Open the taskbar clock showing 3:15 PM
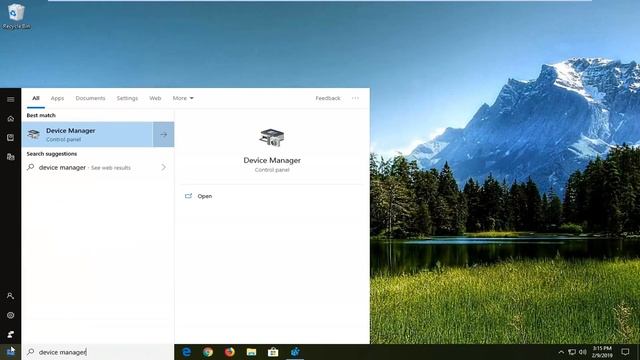640x360 pixels. tap(602, 352)
